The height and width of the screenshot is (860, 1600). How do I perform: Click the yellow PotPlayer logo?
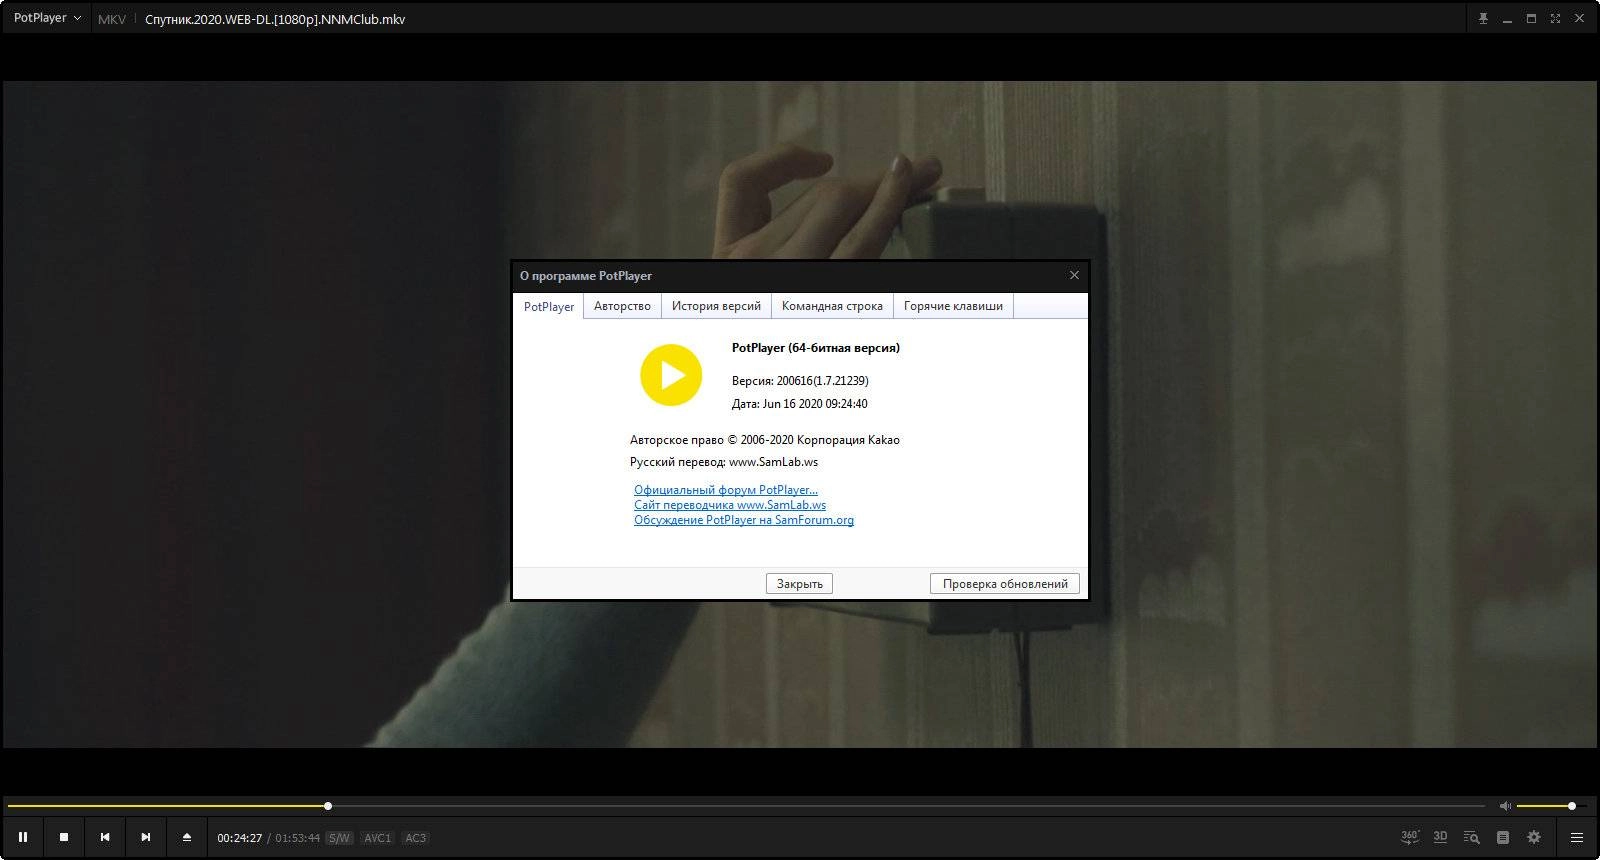click(x=671, y=375)
